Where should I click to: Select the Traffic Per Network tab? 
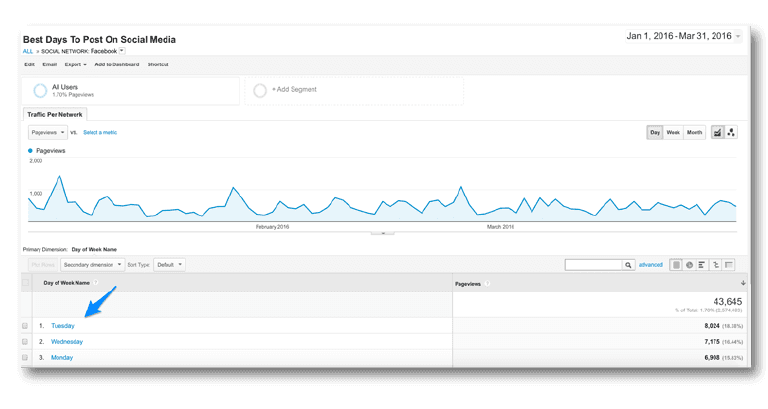point(55,115)
